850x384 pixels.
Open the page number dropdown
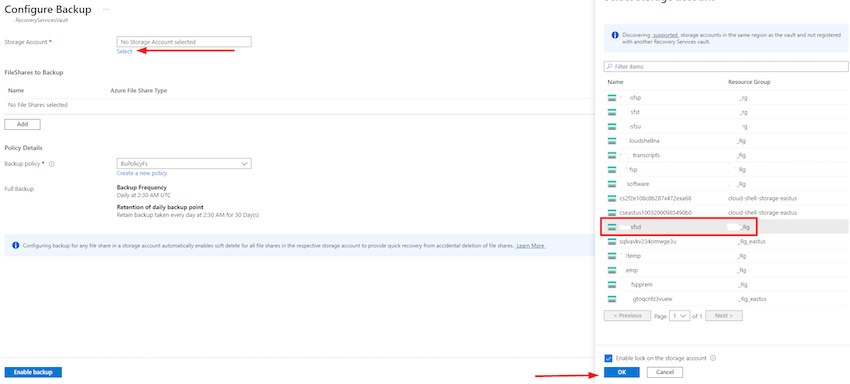point(679,316)
